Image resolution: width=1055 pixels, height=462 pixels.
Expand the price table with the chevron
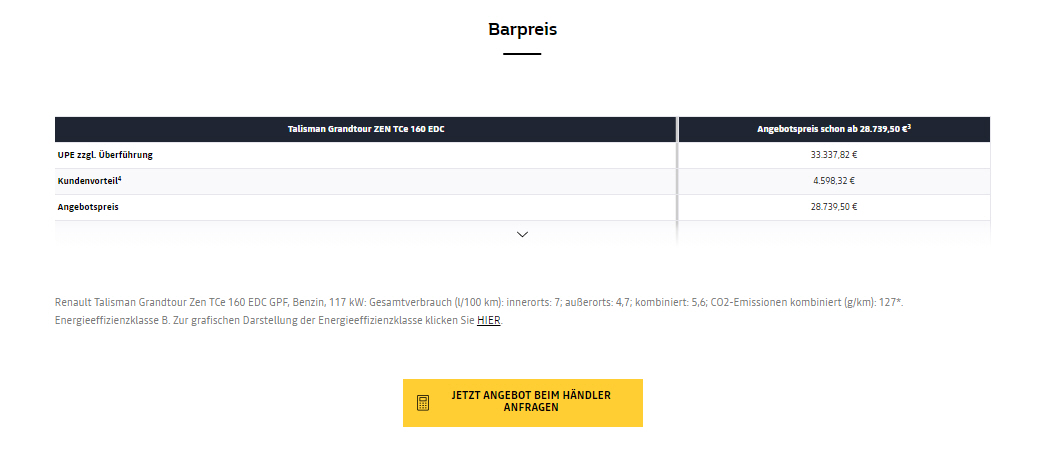pyautogui.click(x=522, y=234)
